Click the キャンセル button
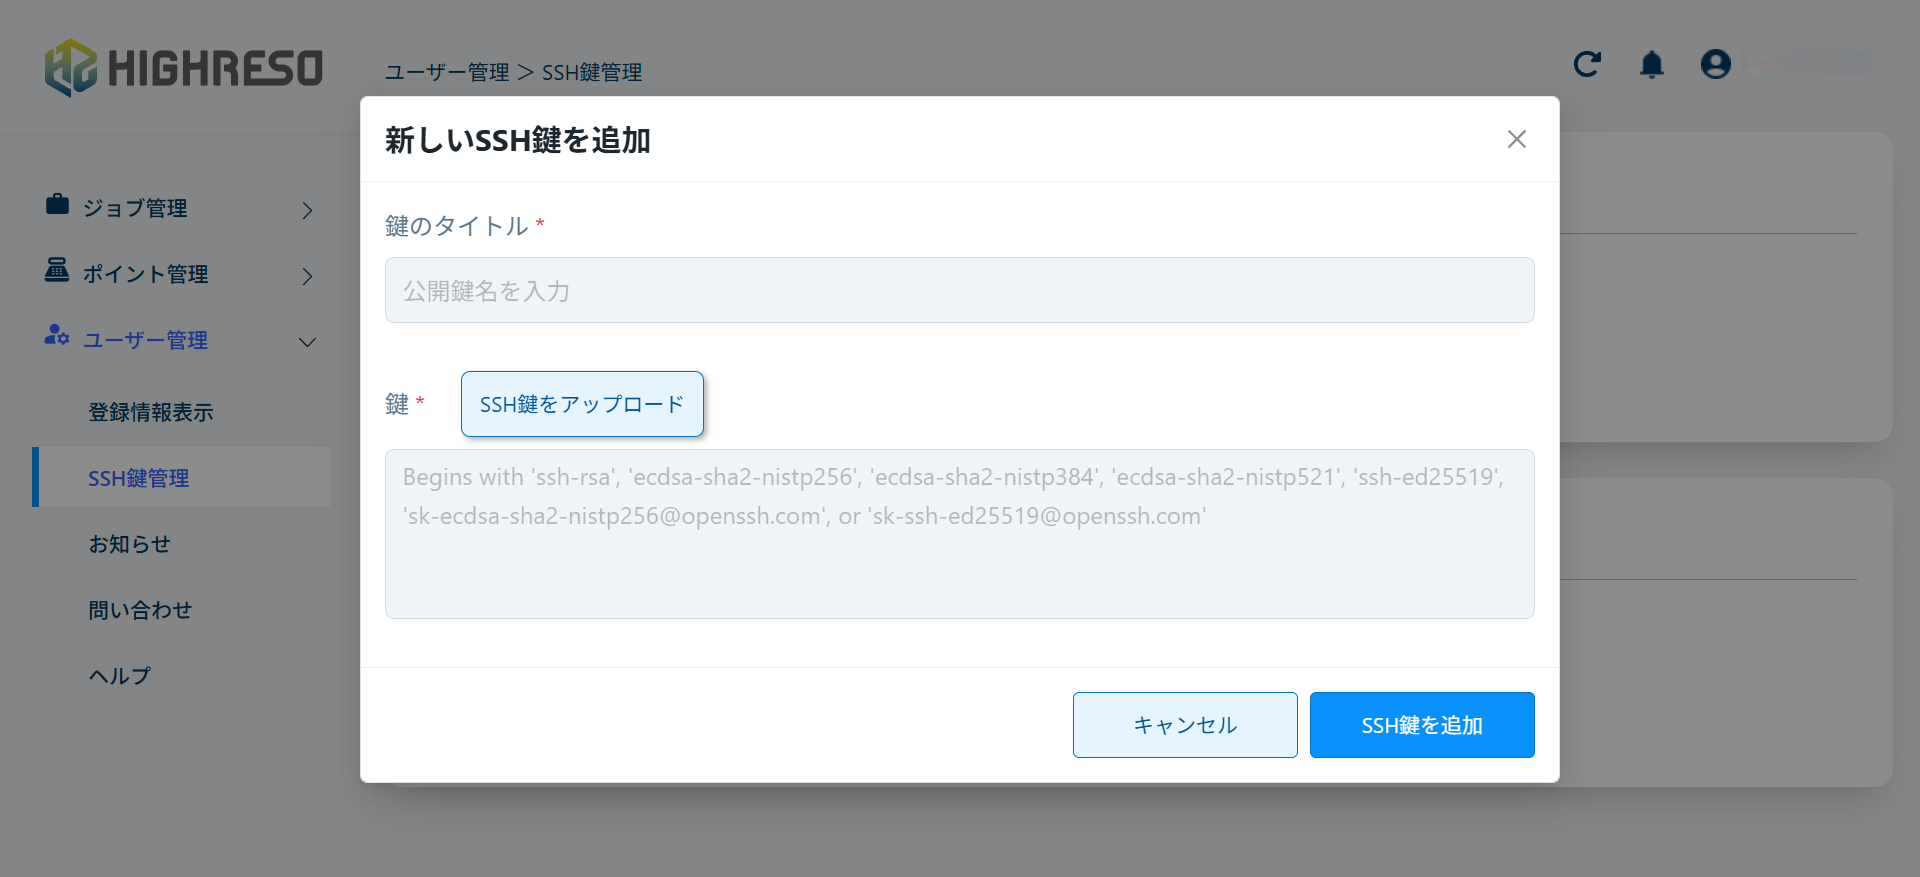1920x877 pixels. point(1184,725)
